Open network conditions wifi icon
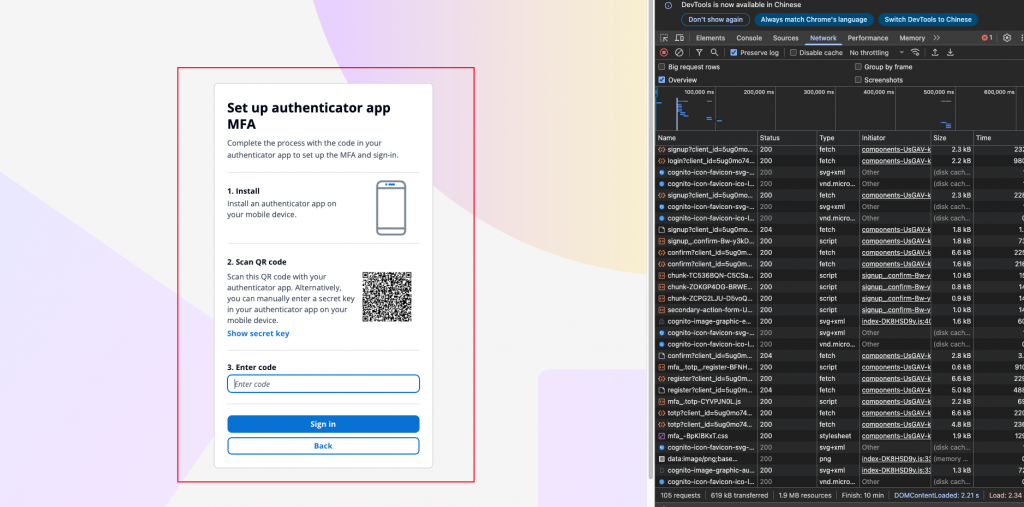The height and width of the screenshot is (507, 1024). (x=915, y=52)
